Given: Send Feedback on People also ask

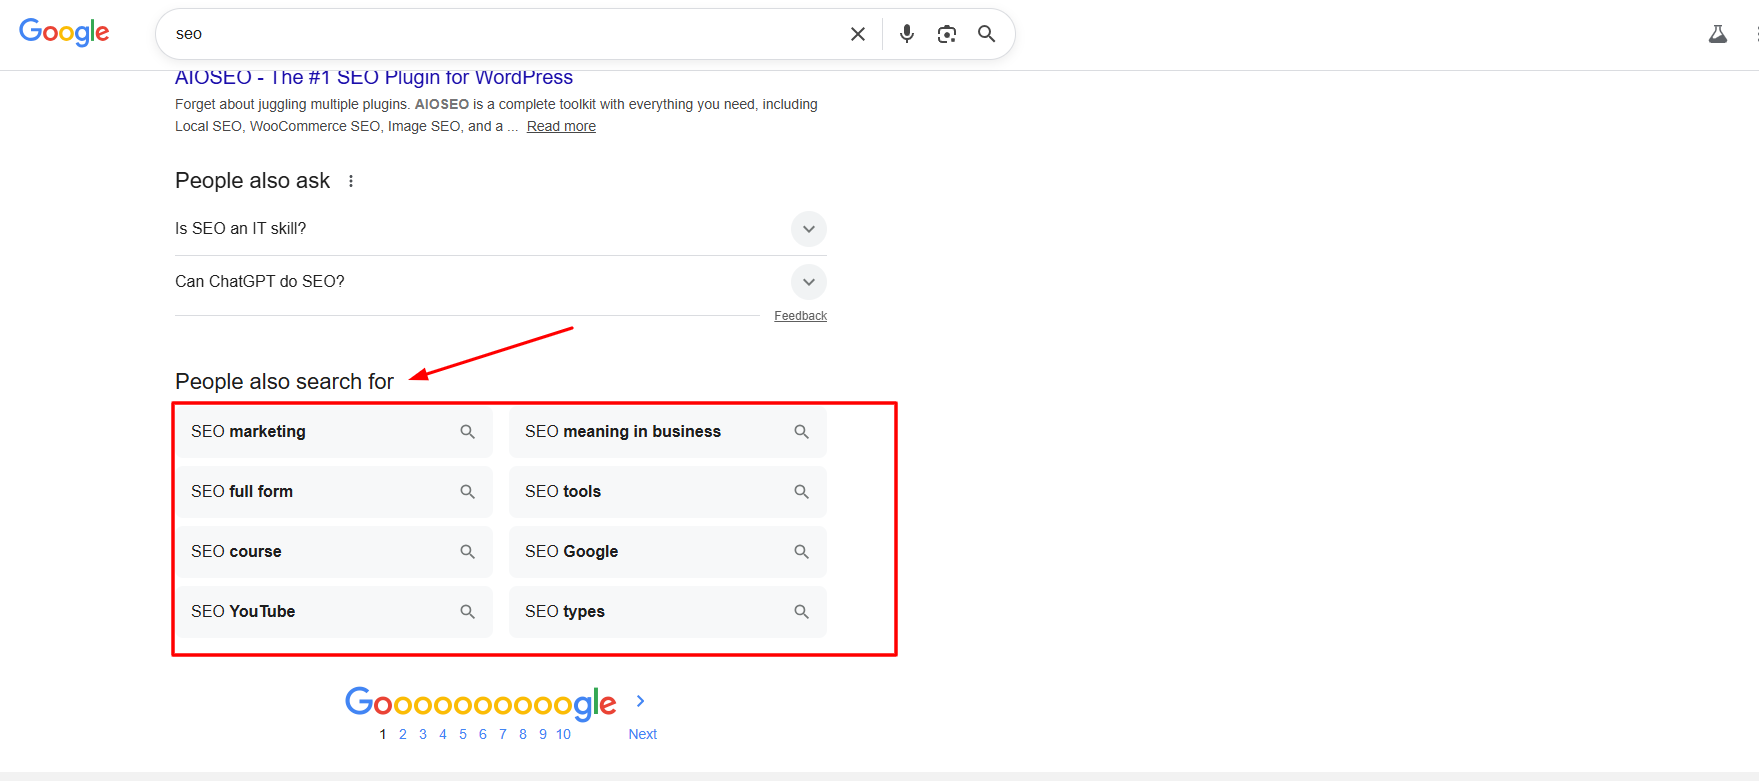Looking at the screenshot, I should tap(800, 316).
